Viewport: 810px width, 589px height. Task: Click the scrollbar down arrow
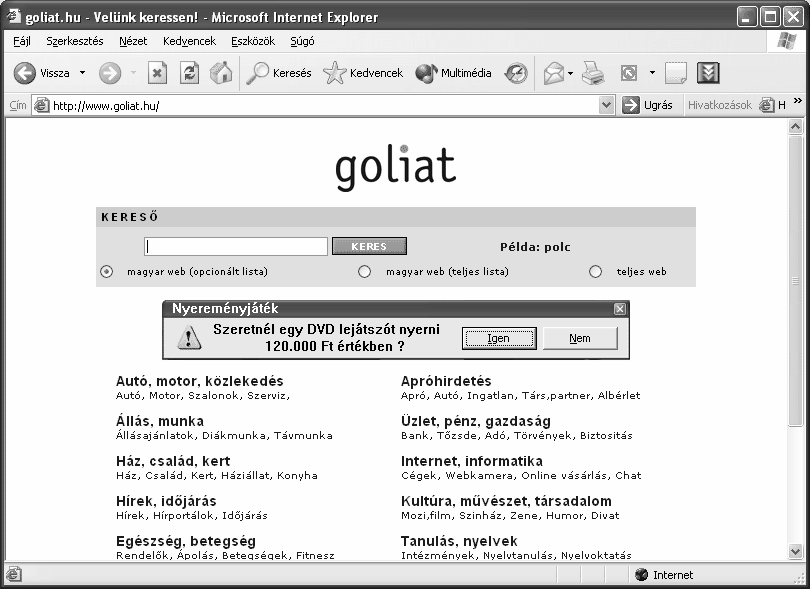796,552
